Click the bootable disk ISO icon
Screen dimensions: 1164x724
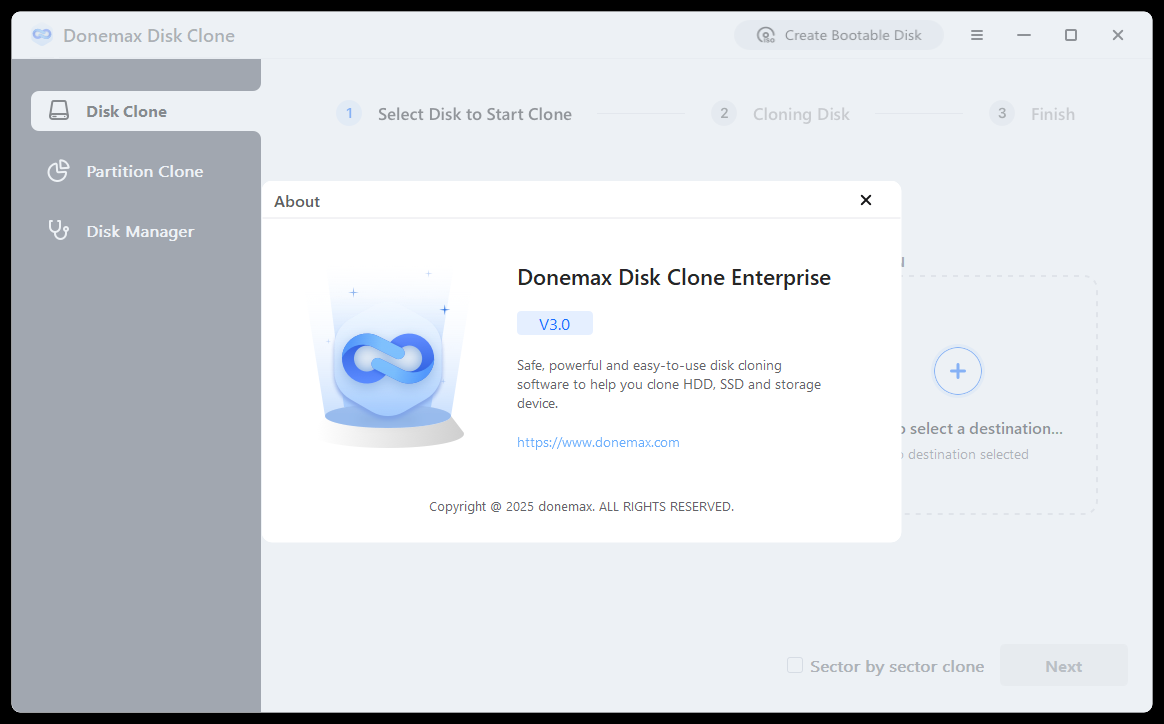point(765,35)
